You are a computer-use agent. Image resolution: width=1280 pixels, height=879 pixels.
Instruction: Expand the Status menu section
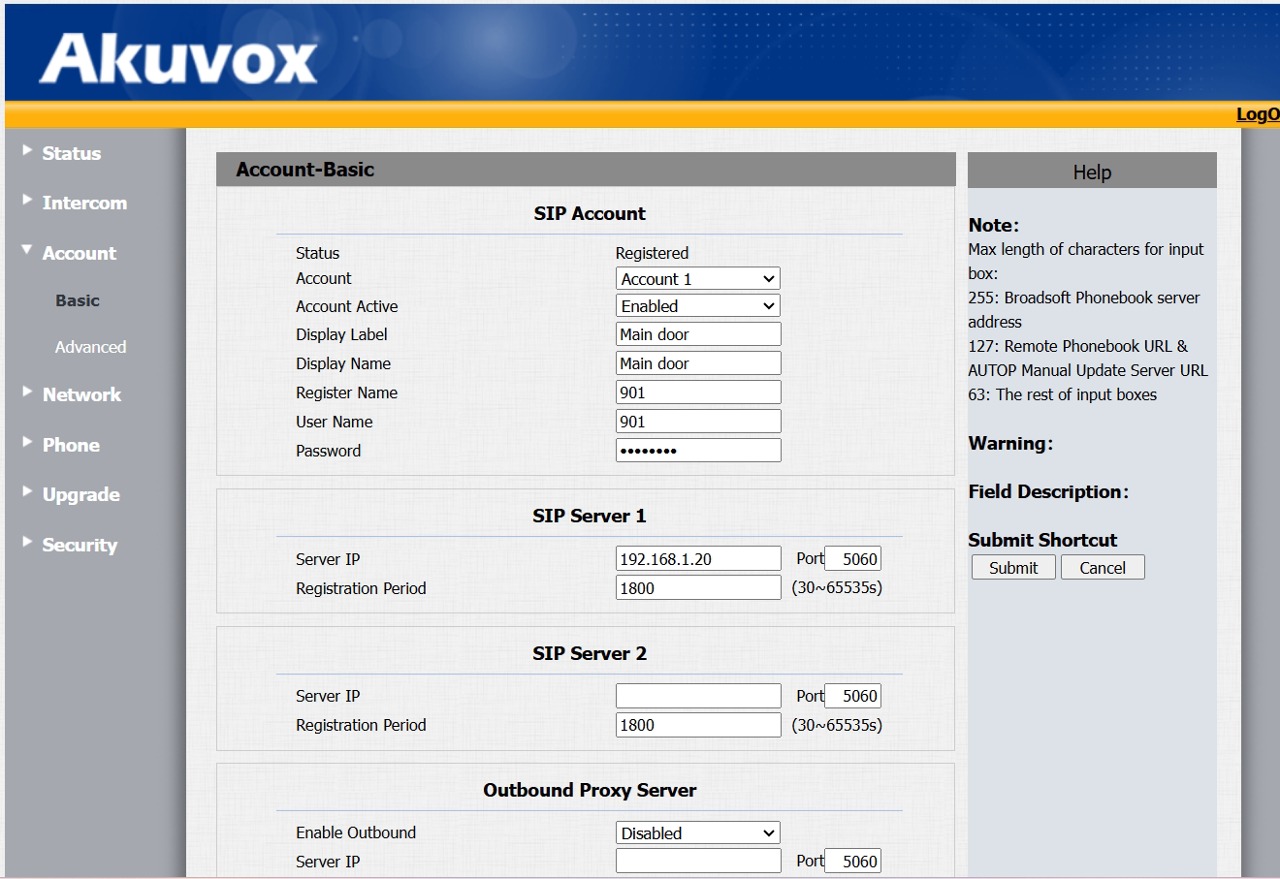(x=71, y=153)
